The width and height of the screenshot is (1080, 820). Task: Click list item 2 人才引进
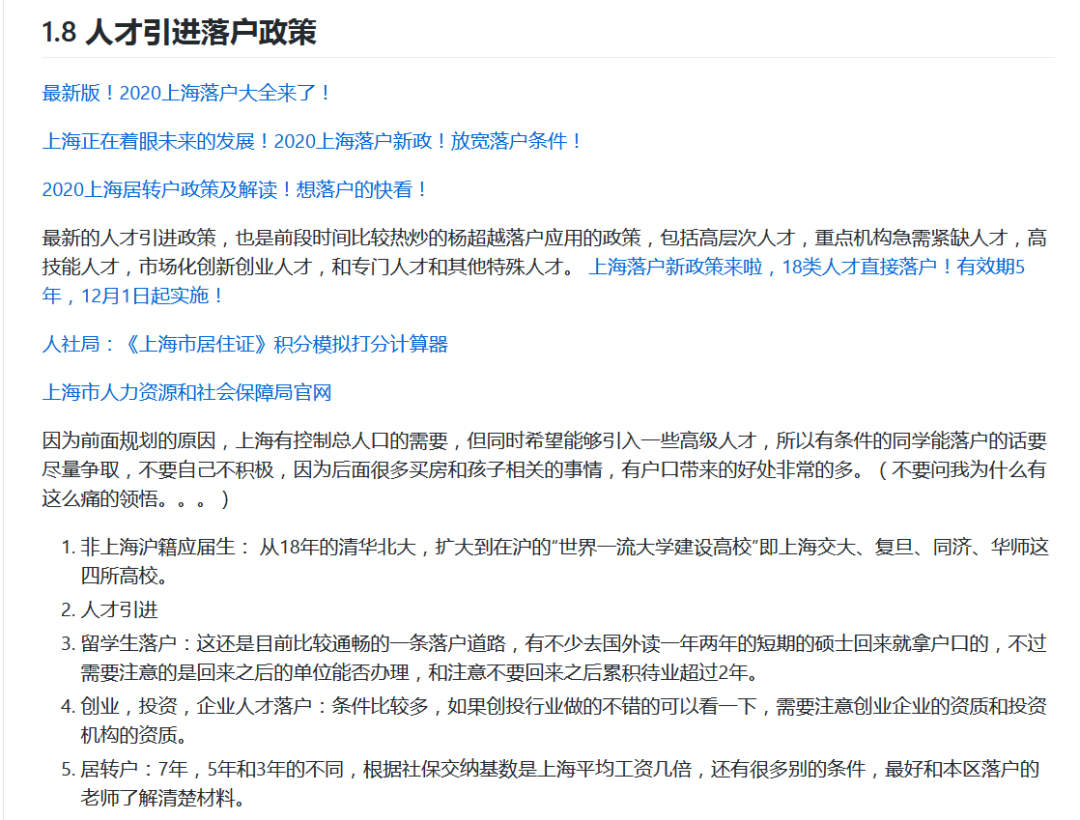(x=119, y=609)
